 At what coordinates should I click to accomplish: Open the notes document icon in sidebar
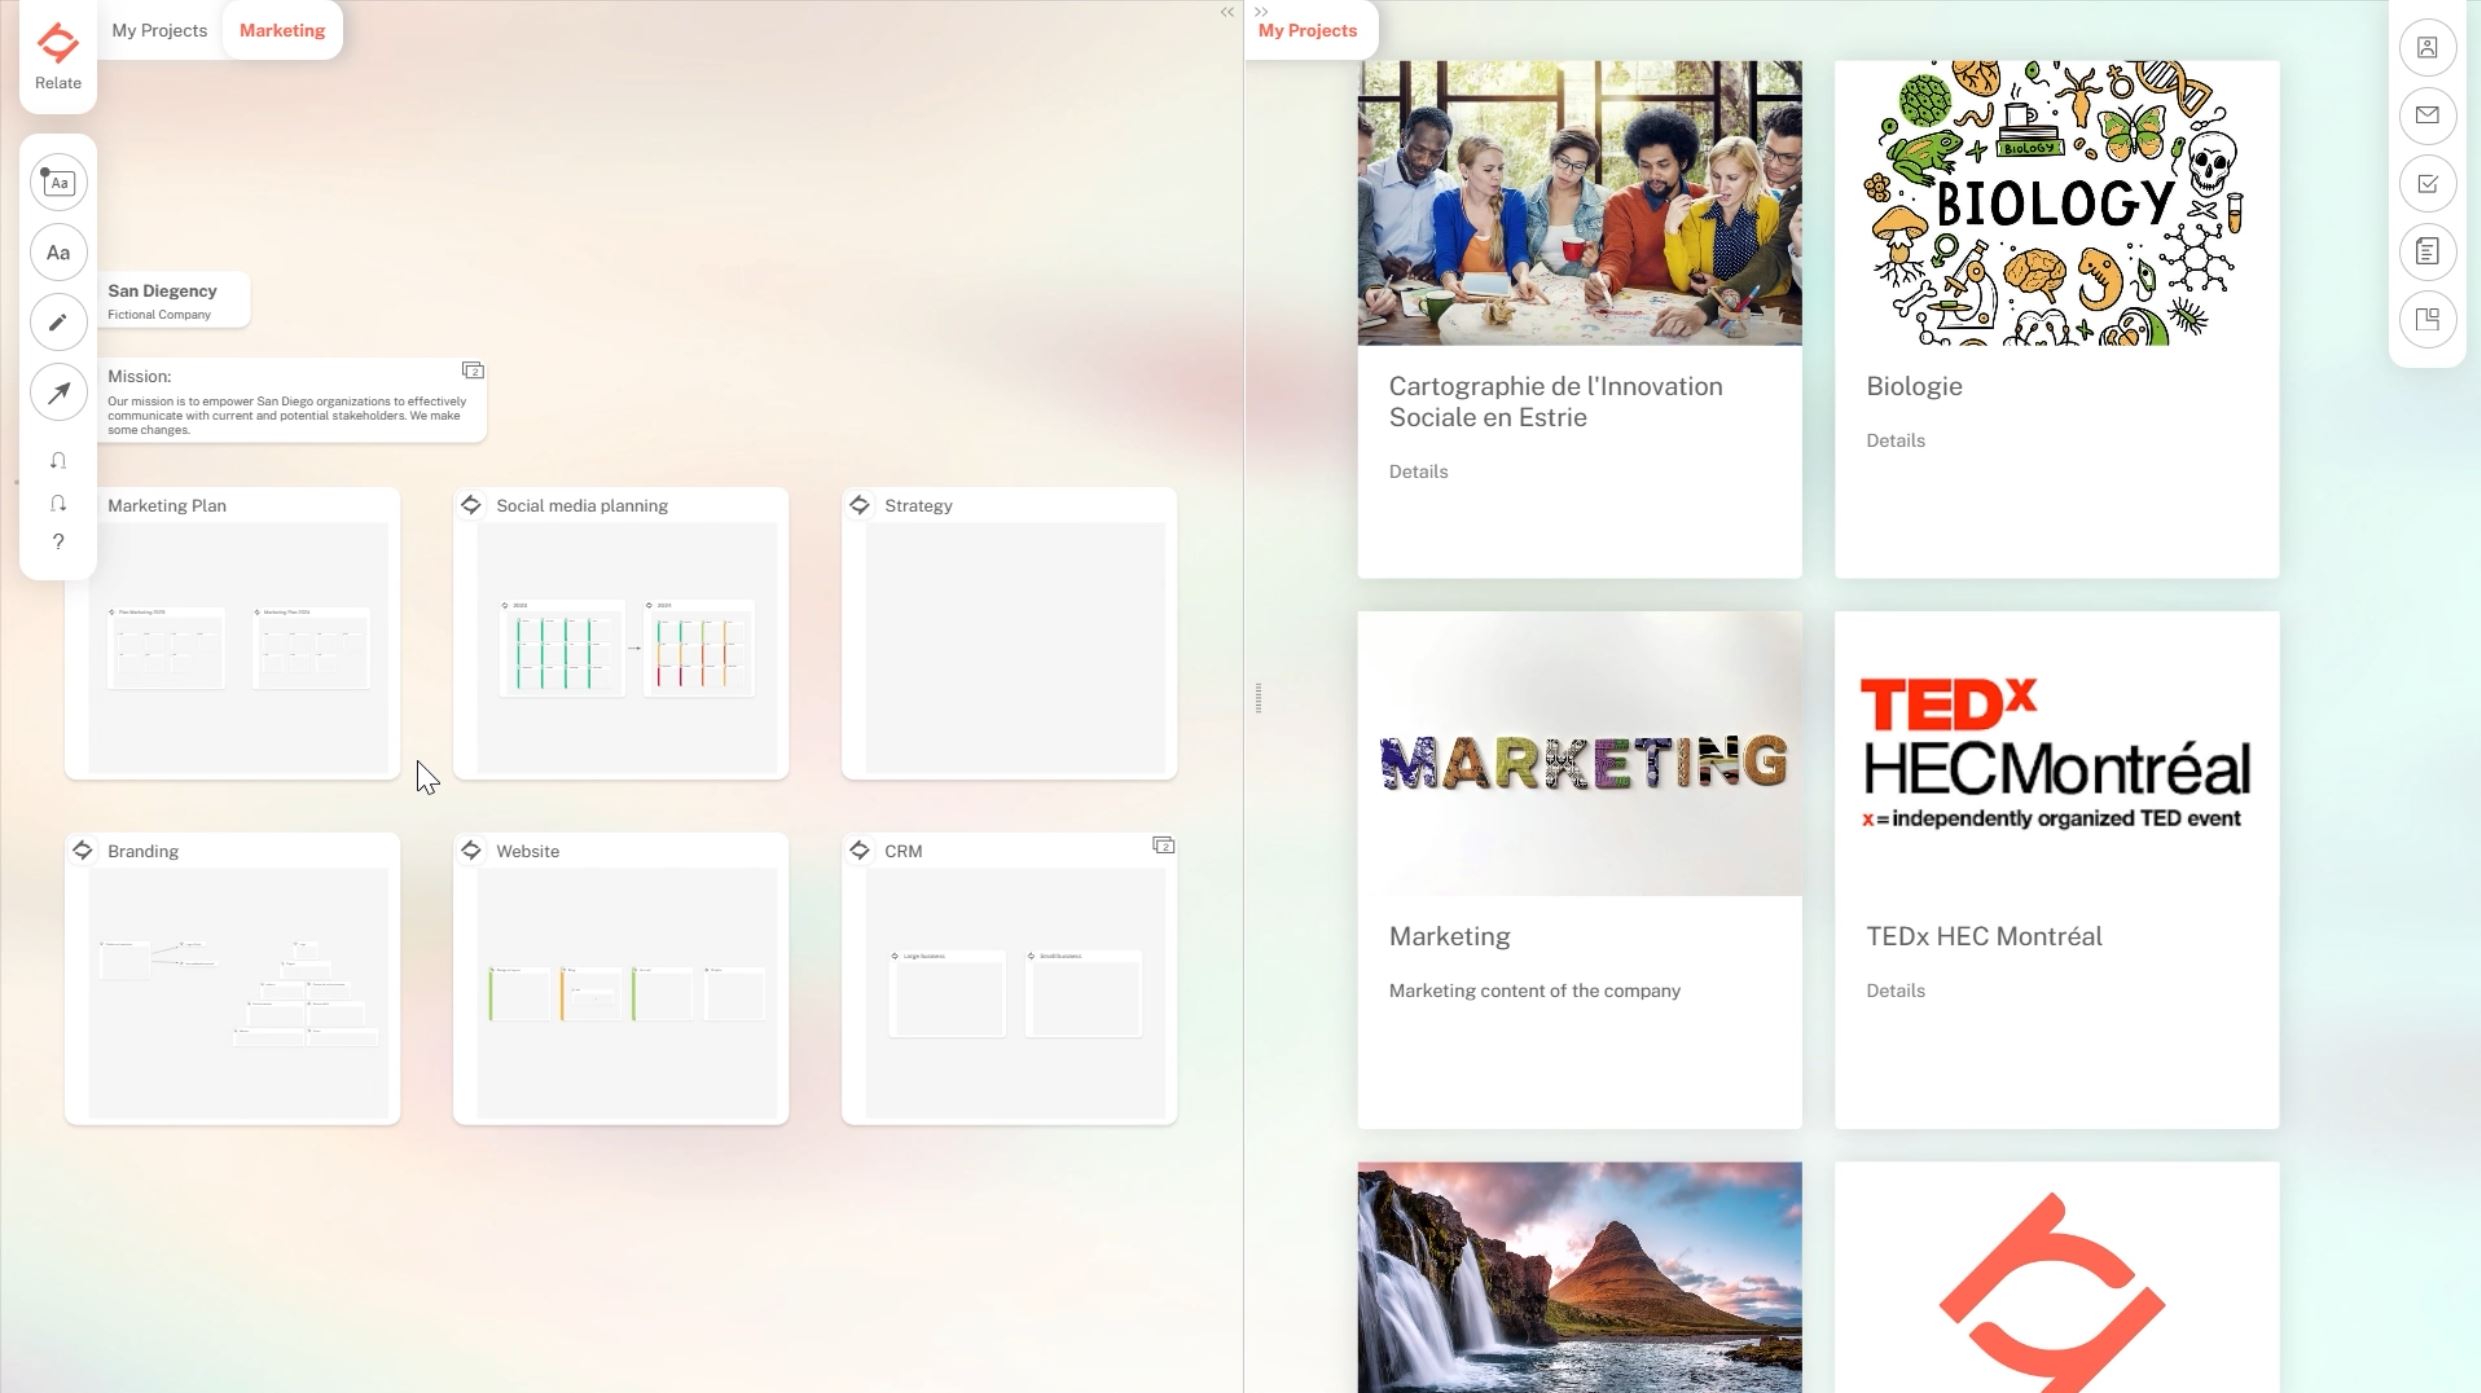[x=2427, y=251]
